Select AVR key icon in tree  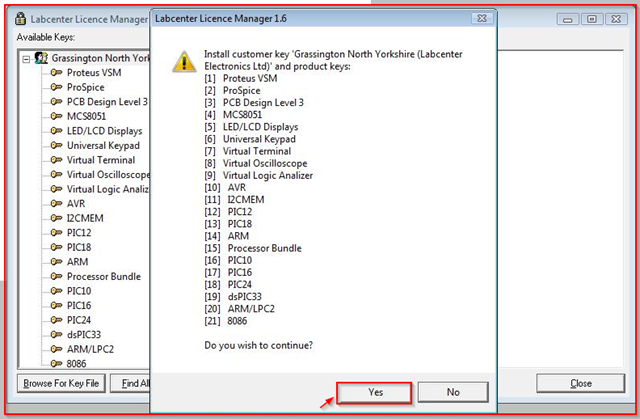[x=56, y=204]
